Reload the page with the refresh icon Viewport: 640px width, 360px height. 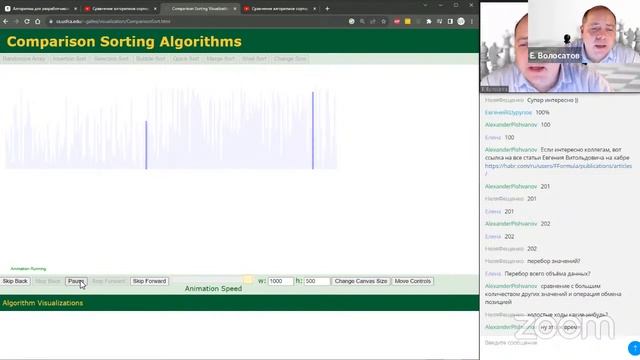click(x=27, y=21)
